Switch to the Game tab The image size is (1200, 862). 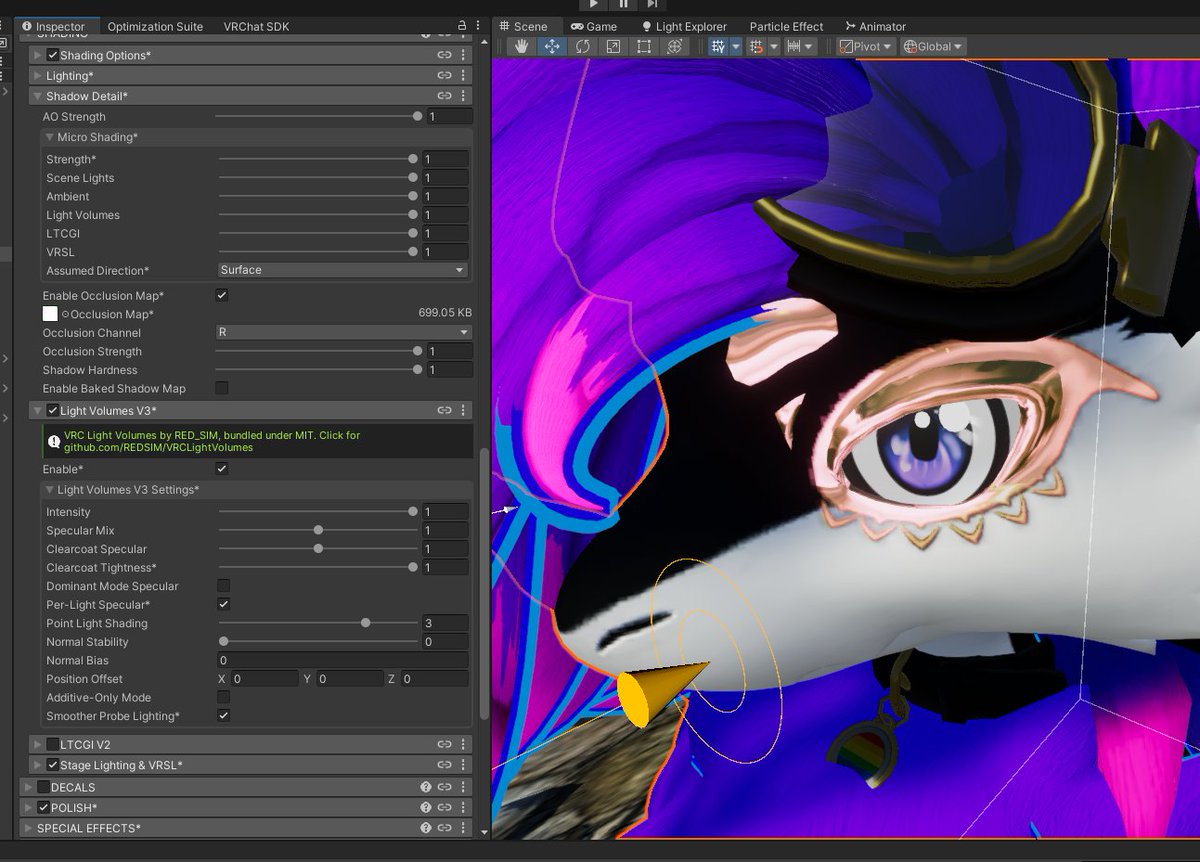(594, 27)
